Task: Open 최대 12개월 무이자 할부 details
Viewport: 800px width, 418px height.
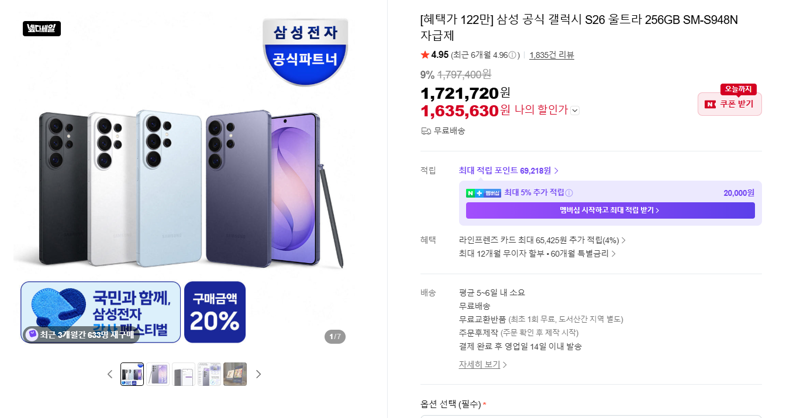Action: coord(537,254)
